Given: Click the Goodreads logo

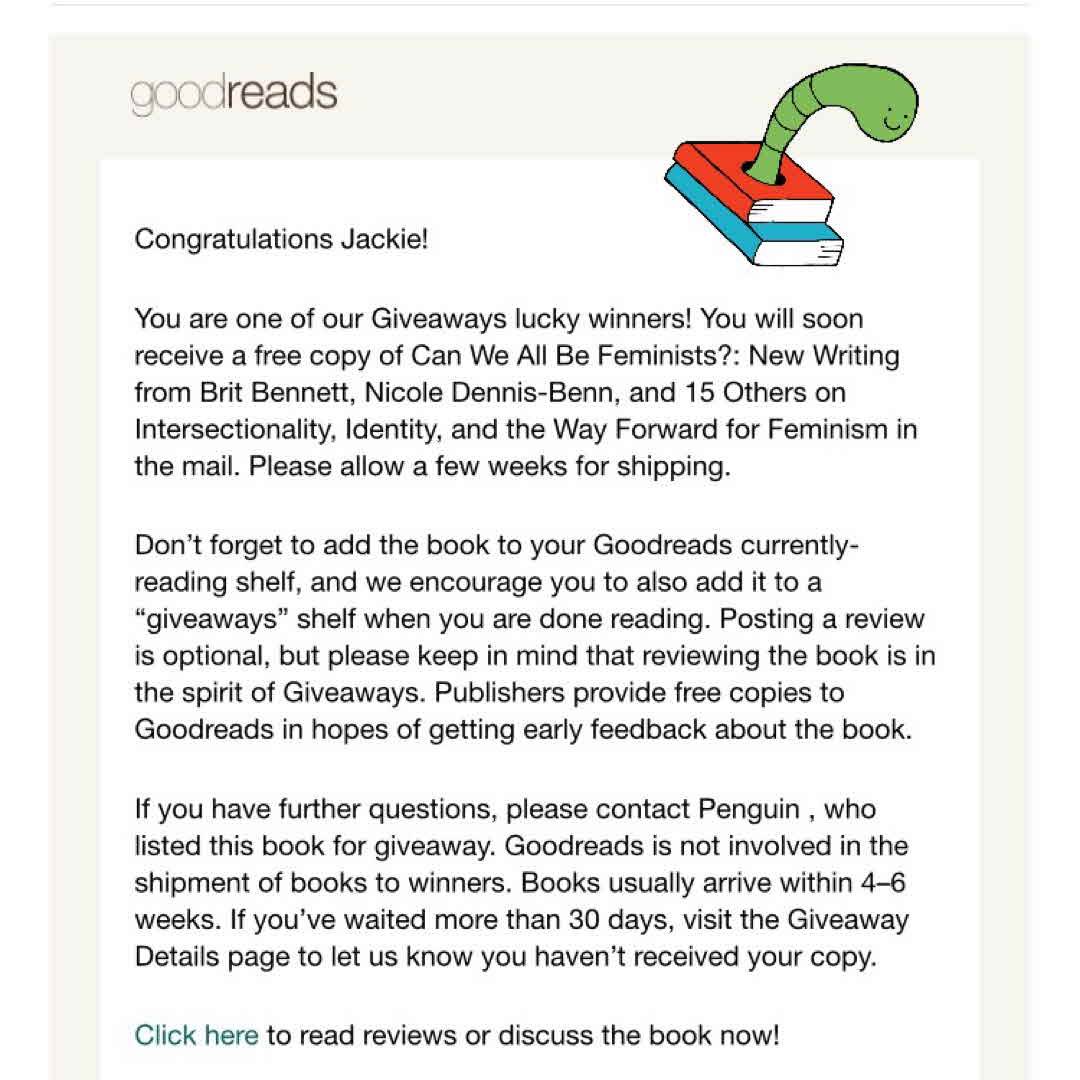Looking at the screenshot, I should (x=234, y=94).
